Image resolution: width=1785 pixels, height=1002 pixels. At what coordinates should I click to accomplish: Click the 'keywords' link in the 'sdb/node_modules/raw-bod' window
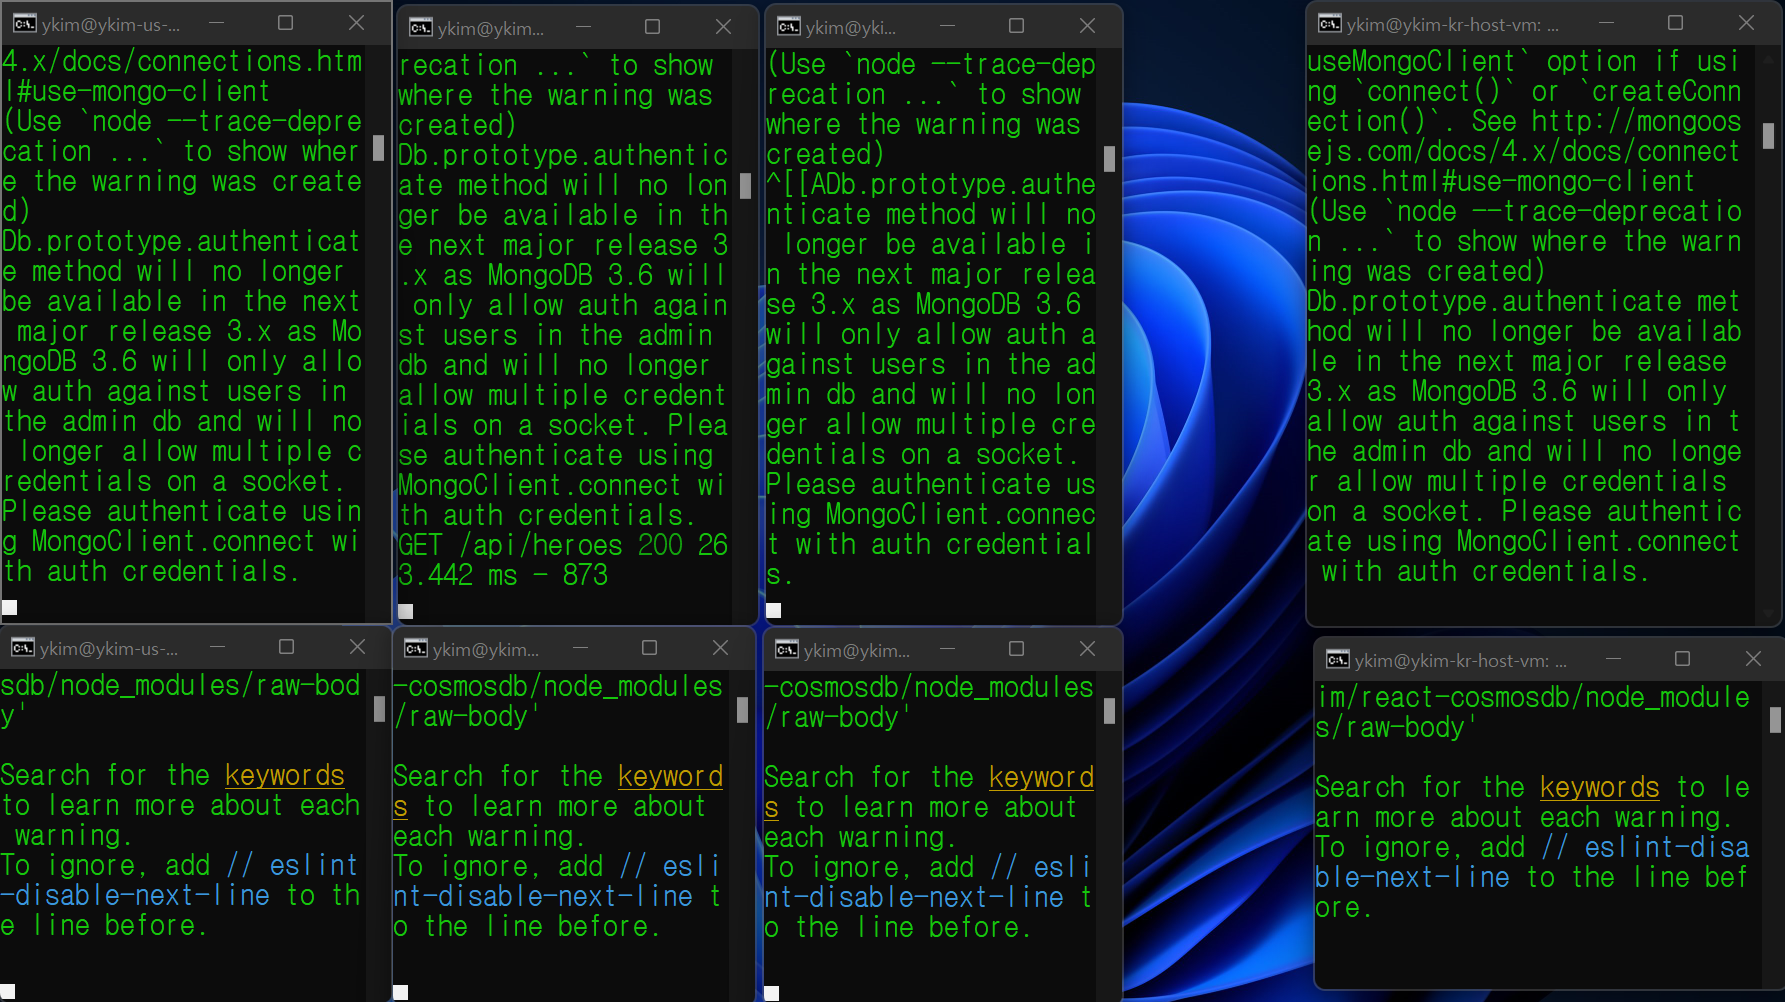285,775
